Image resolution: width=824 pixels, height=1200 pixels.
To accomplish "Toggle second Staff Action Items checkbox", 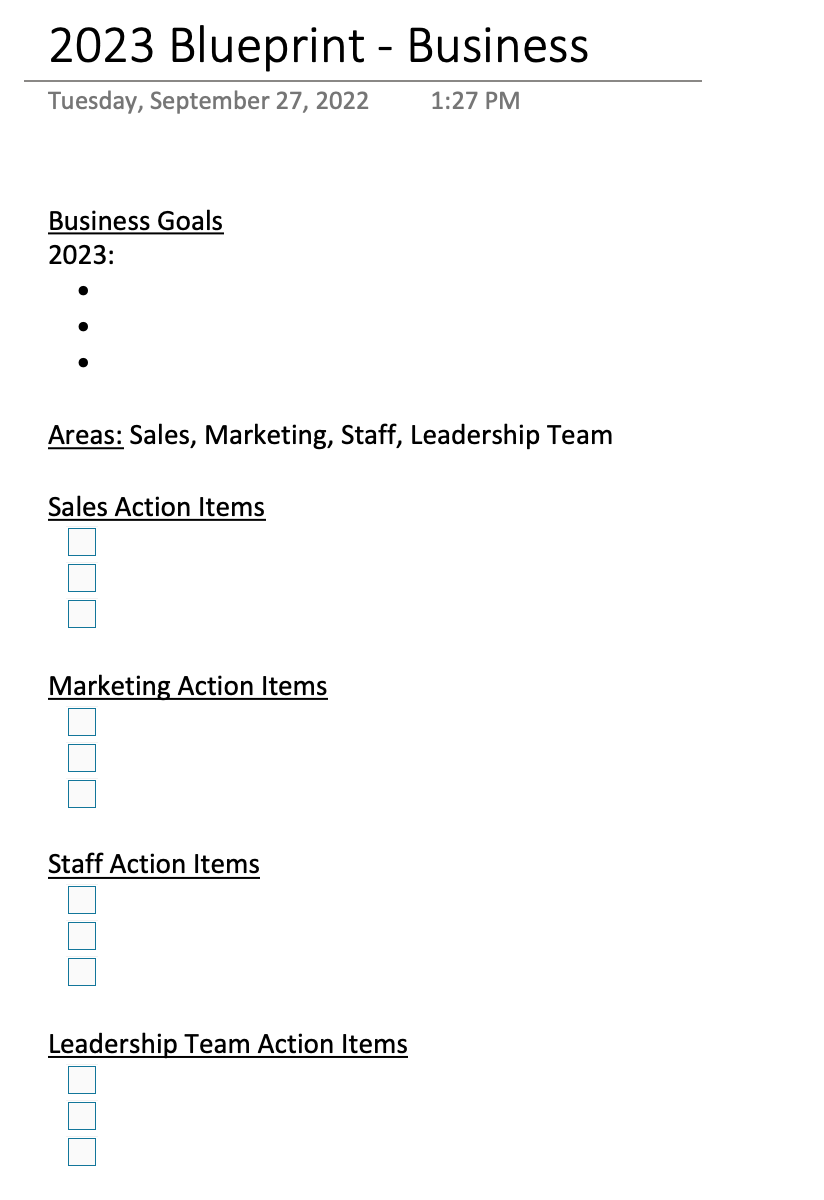I will coord(82,936).
